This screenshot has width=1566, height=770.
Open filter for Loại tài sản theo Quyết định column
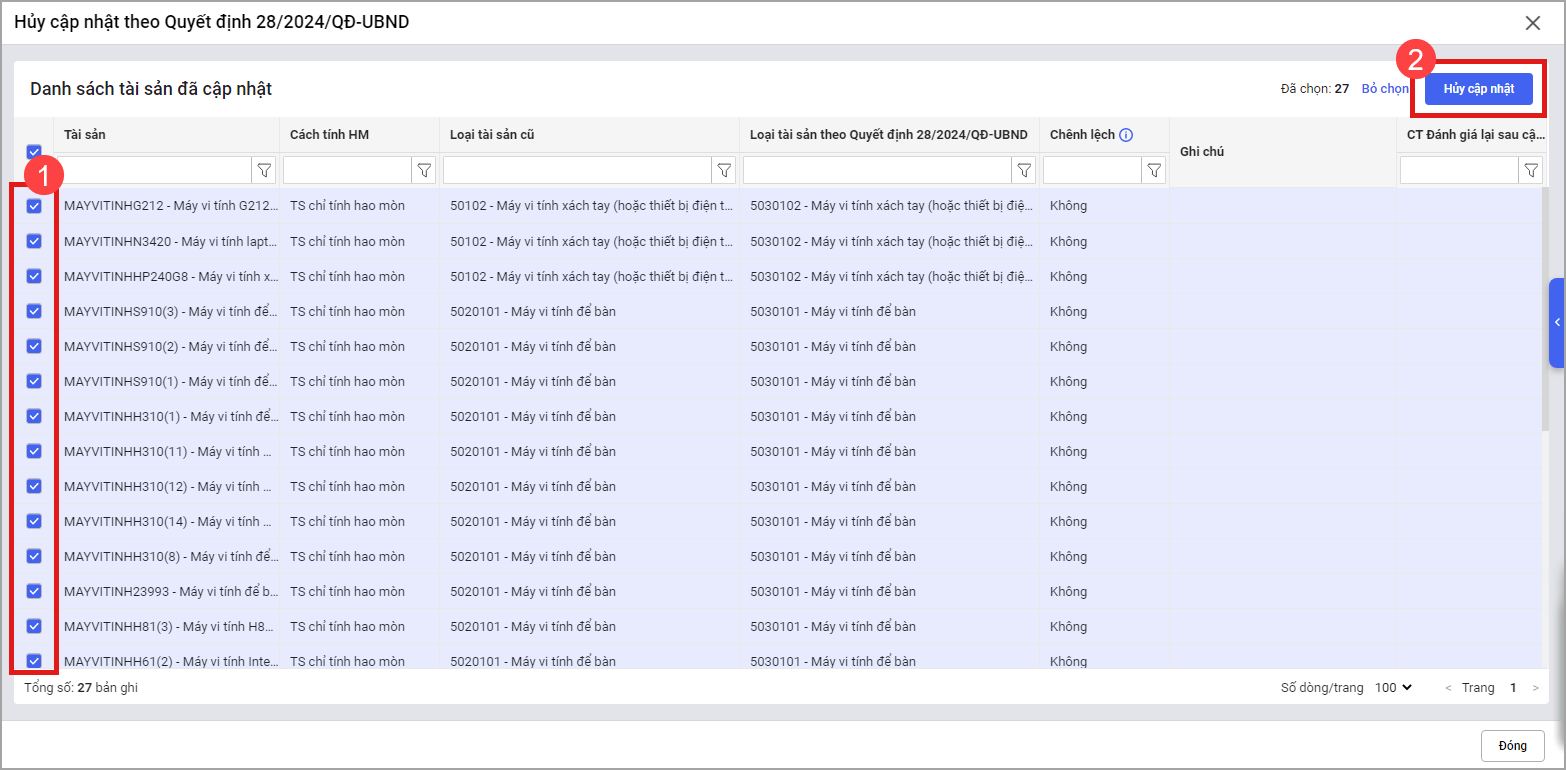[x=1024, y=171]
